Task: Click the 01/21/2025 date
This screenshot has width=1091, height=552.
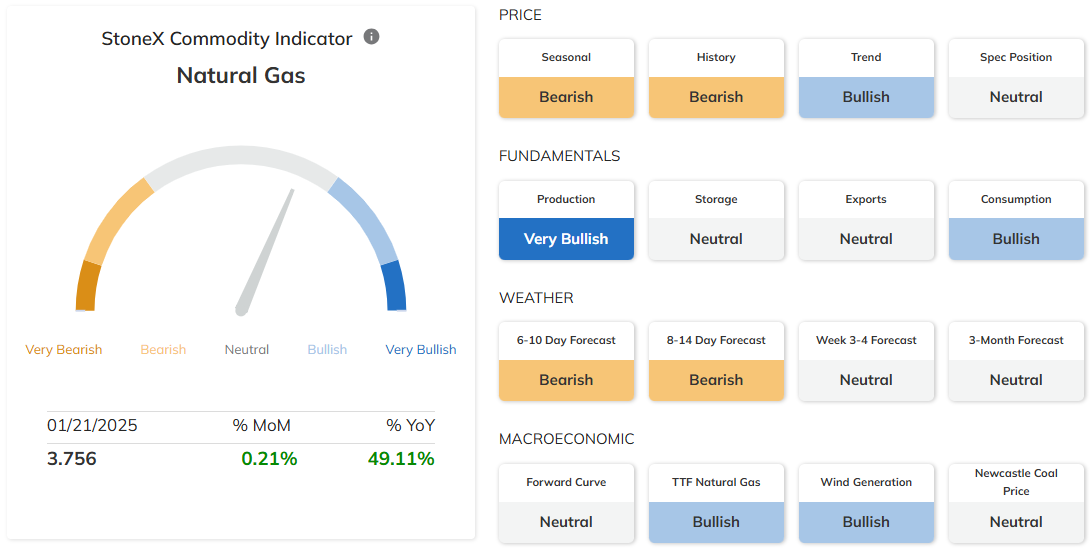Action: pos(92,425)
